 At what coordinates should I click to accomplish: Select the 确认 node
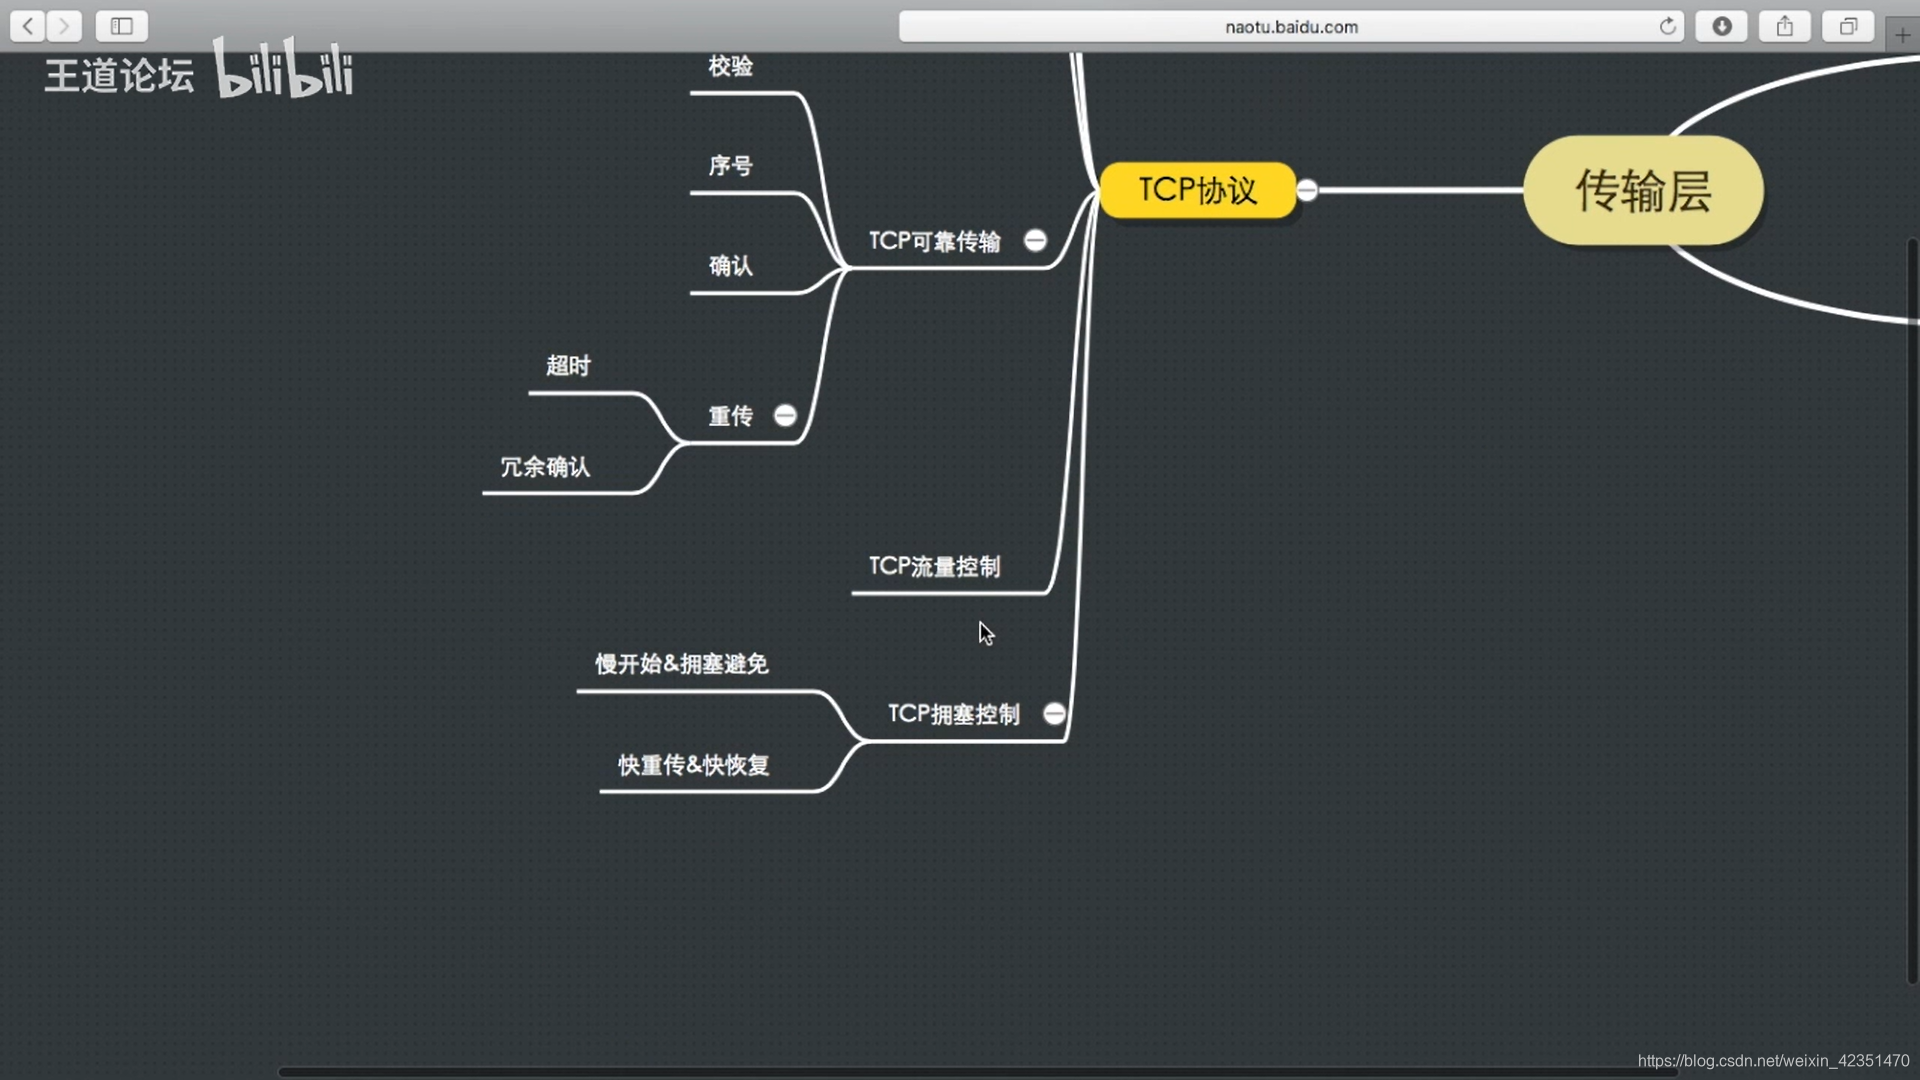(x=730, y=266)
